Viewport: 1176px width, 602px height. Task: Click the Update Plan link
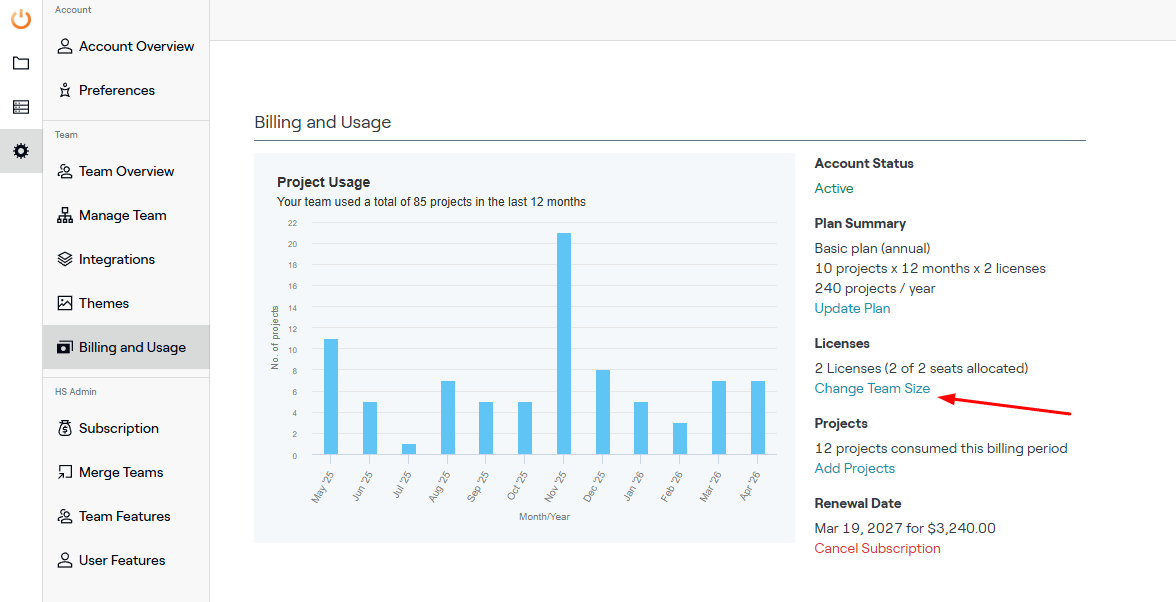[x=852, y=308]
